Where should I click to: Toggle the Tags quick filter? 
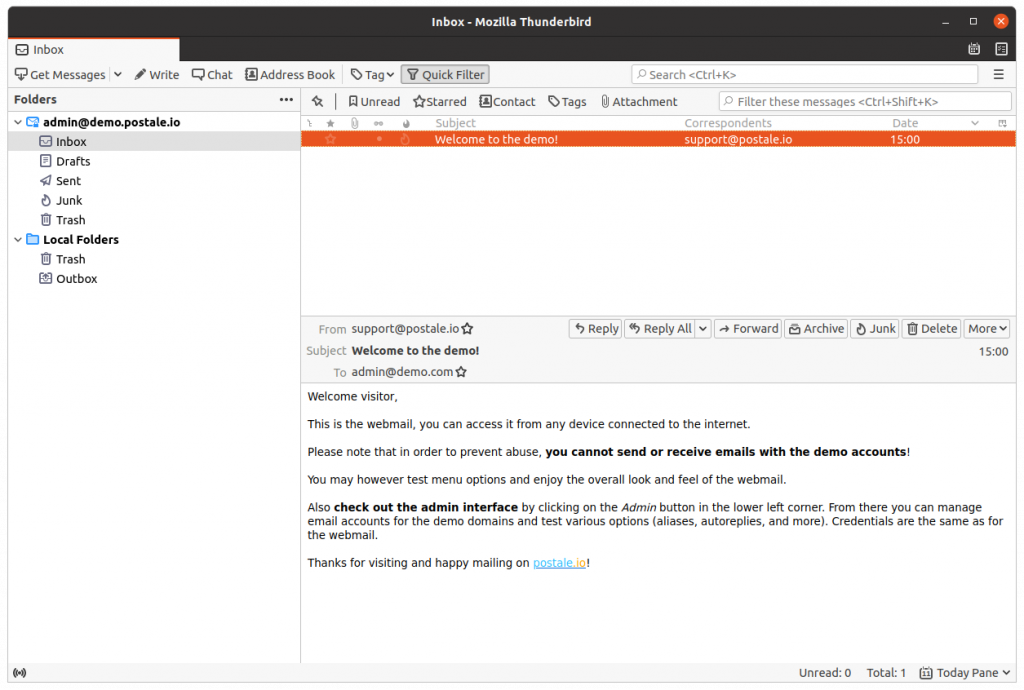click(x=567, y=101)
